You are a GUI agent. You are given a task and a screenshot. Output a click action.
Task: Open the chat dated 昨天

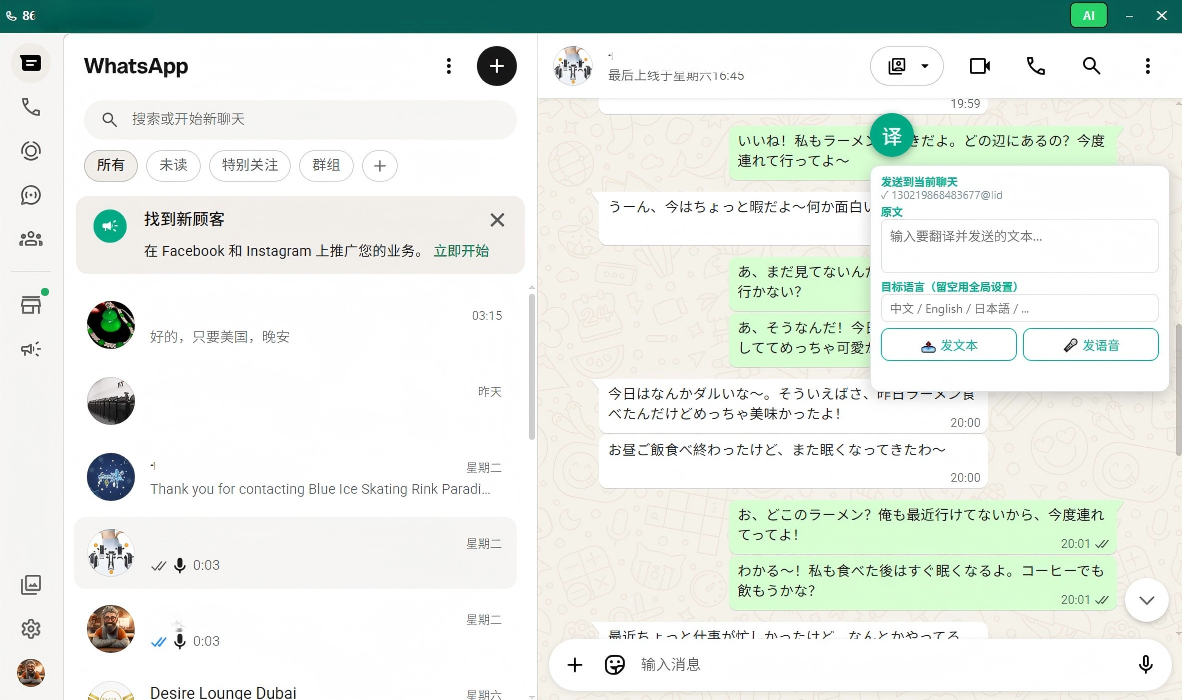point(296,402)
